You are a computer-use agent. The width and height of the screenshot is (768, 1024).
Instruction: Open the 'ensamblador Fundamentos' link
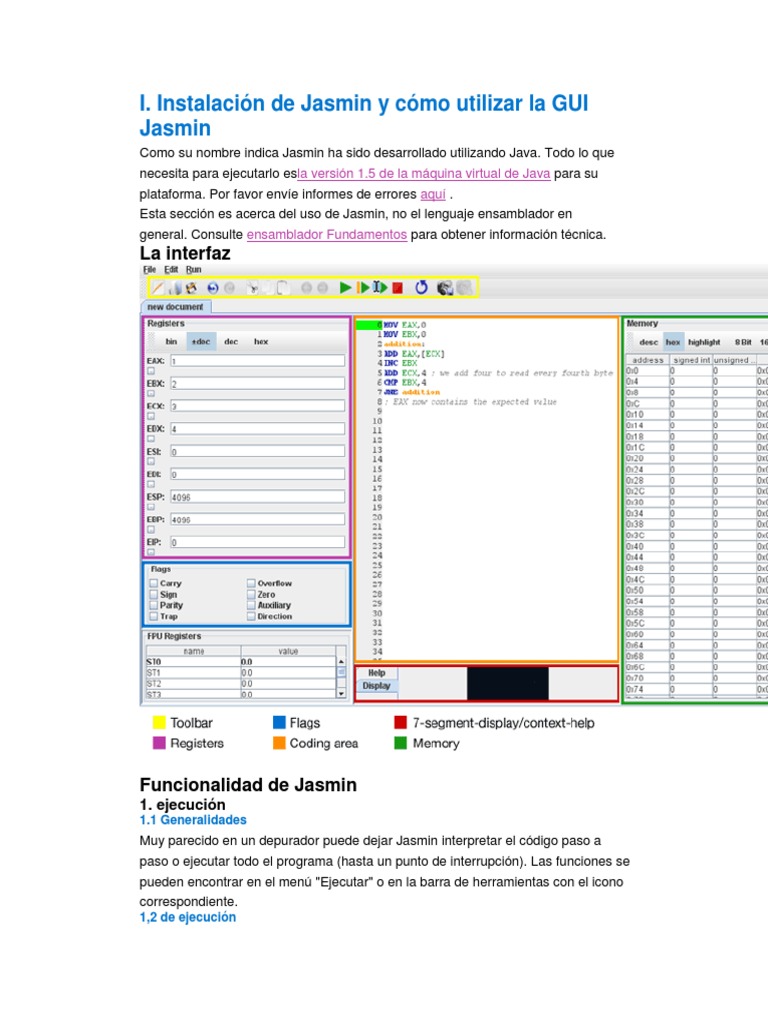point(327,234)
